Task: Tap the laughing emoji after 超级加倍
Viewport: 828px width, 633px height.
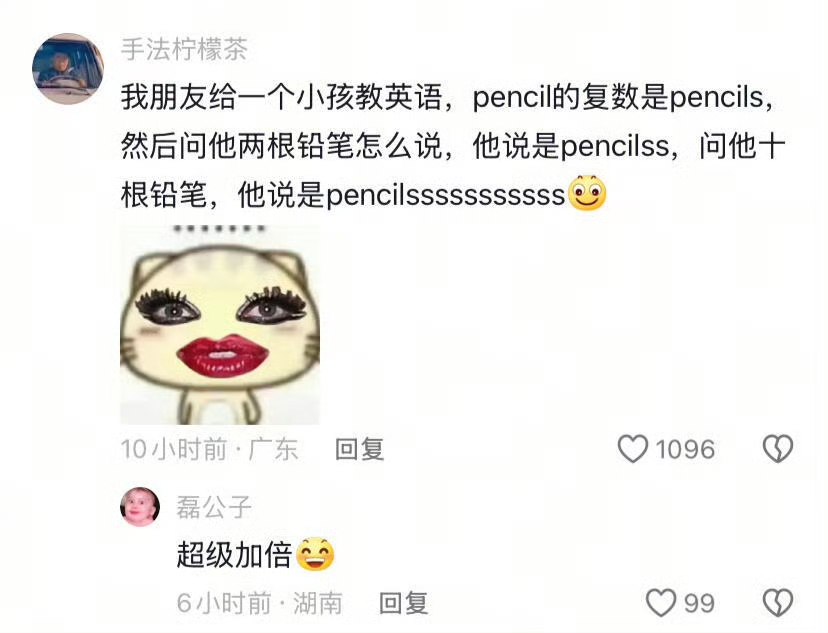Action: (x=315, y=554)
